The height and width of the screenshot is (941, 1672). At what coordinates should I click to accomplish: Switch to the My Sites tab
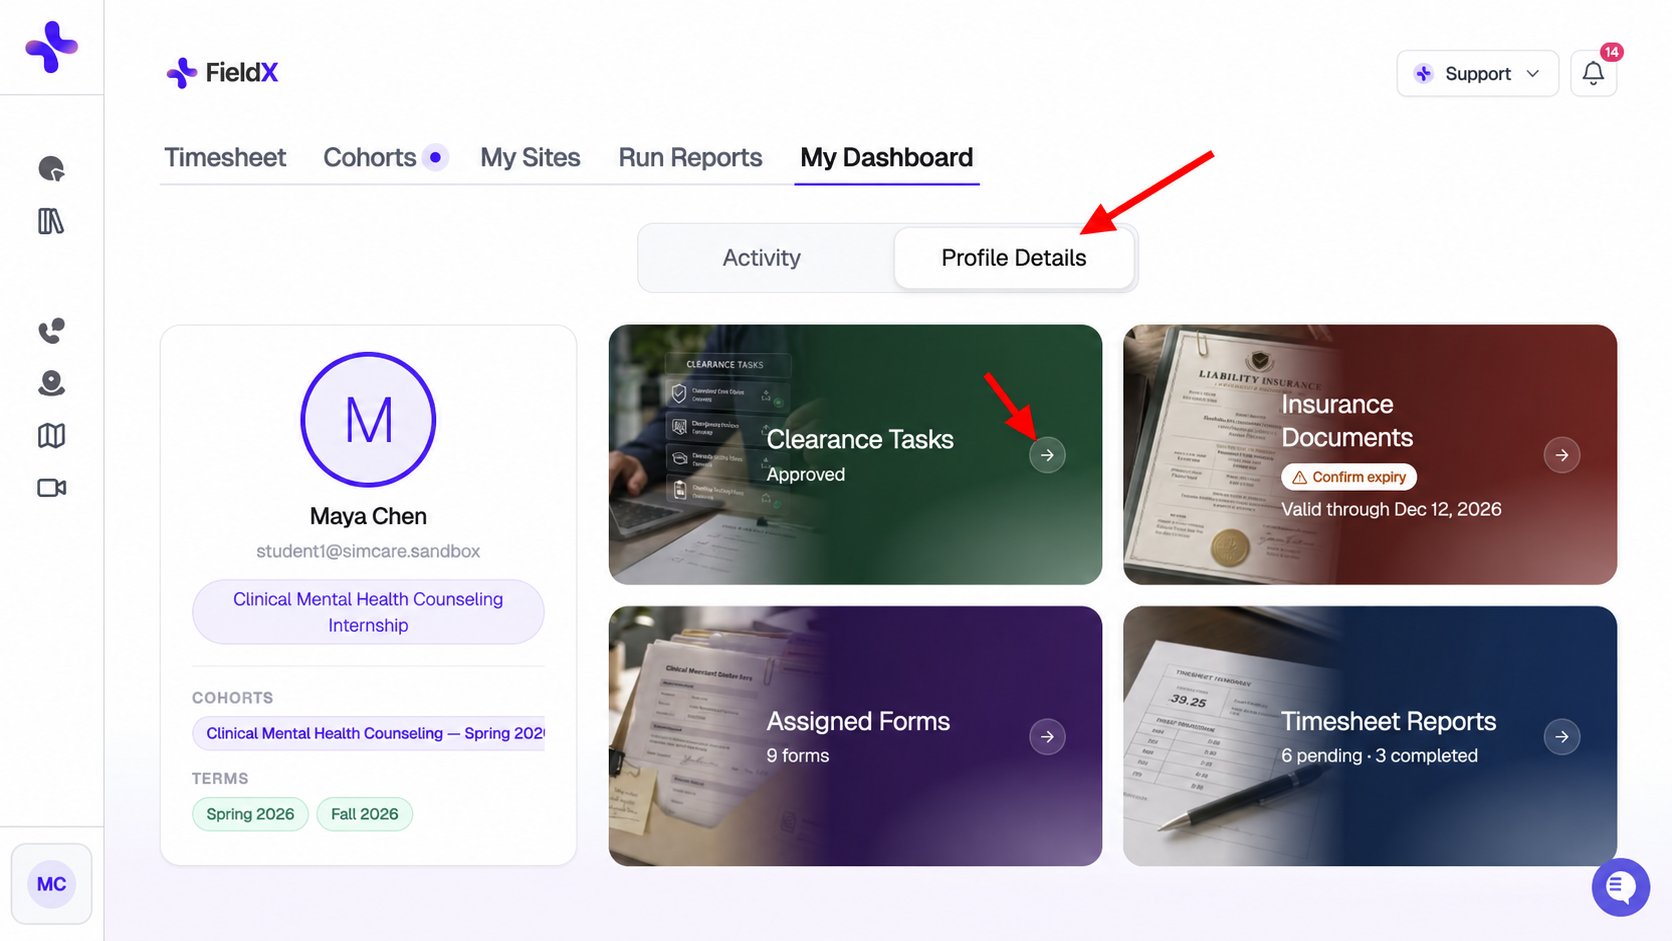tap(530, 157)
